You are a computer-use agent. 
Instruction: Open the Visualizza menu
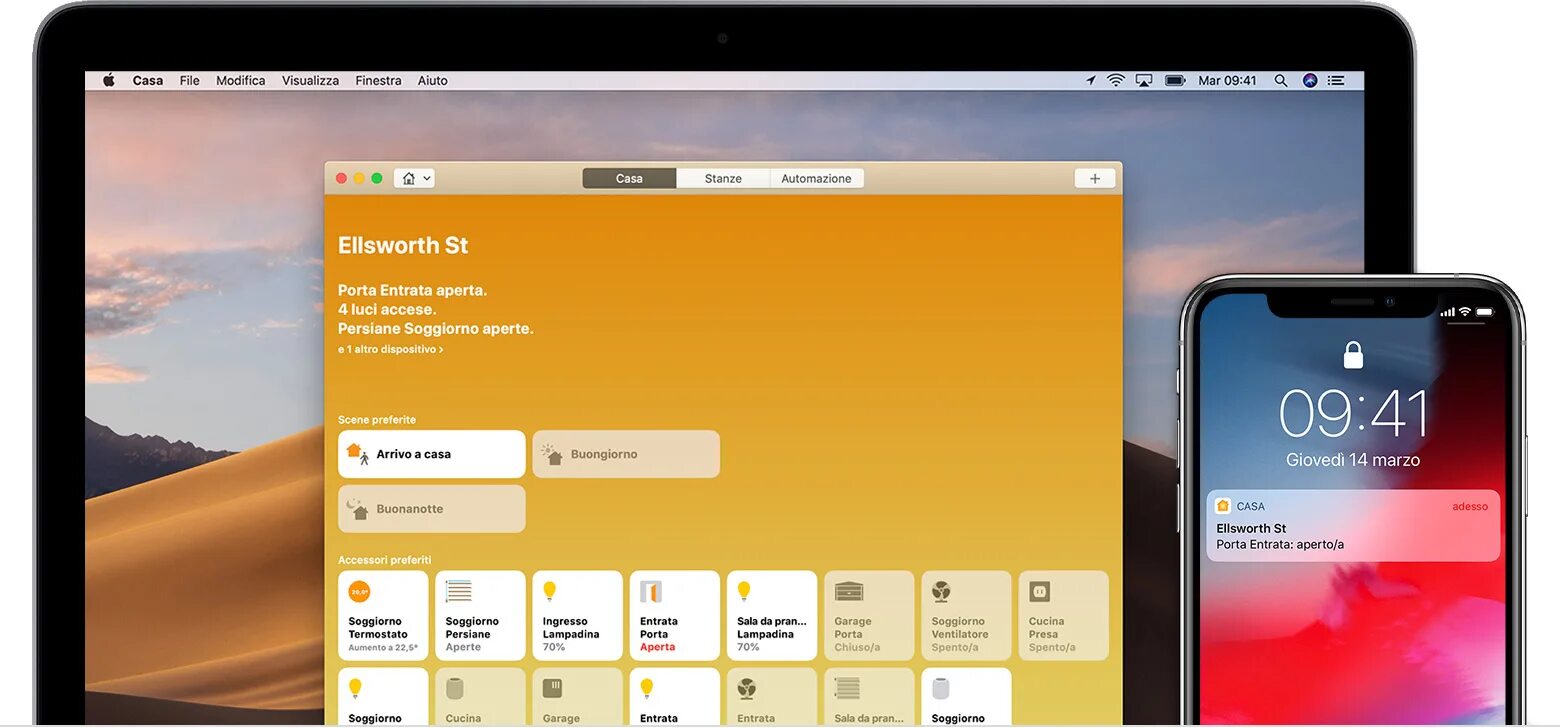(x=310, y=80)
